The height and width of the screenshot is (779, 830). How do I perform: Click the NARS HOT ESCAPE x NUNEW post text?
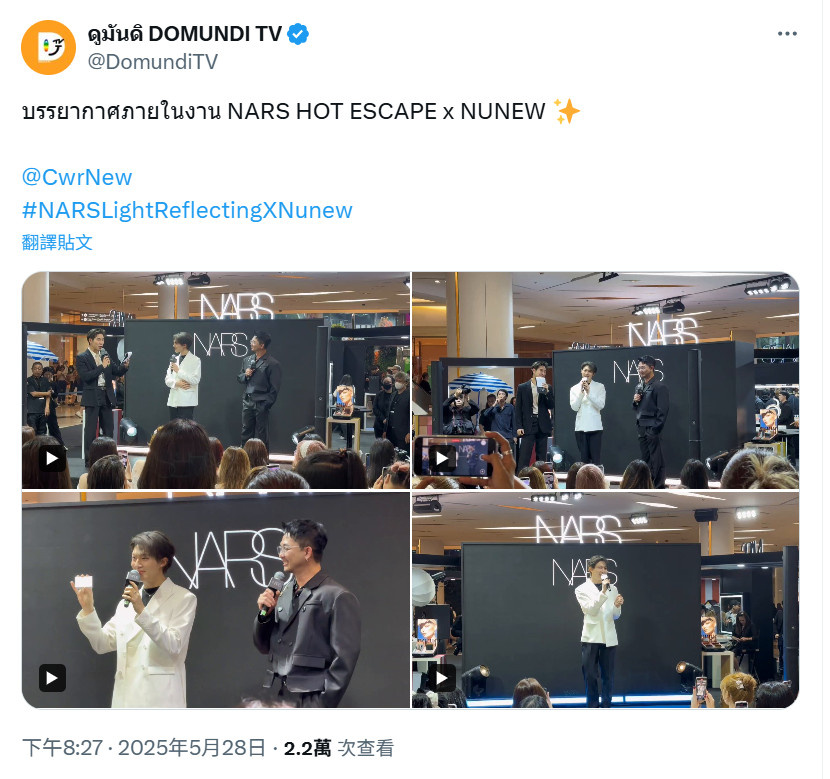[386, 112]
